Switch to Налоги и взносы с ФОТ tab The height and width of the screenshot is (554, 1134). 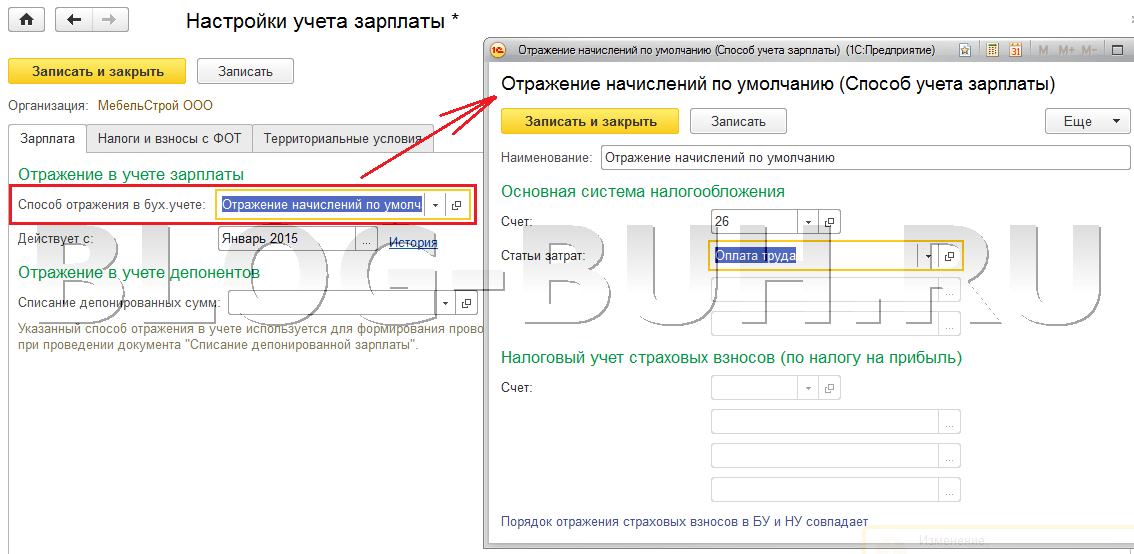pyautogui.click(x=169, y=139)
